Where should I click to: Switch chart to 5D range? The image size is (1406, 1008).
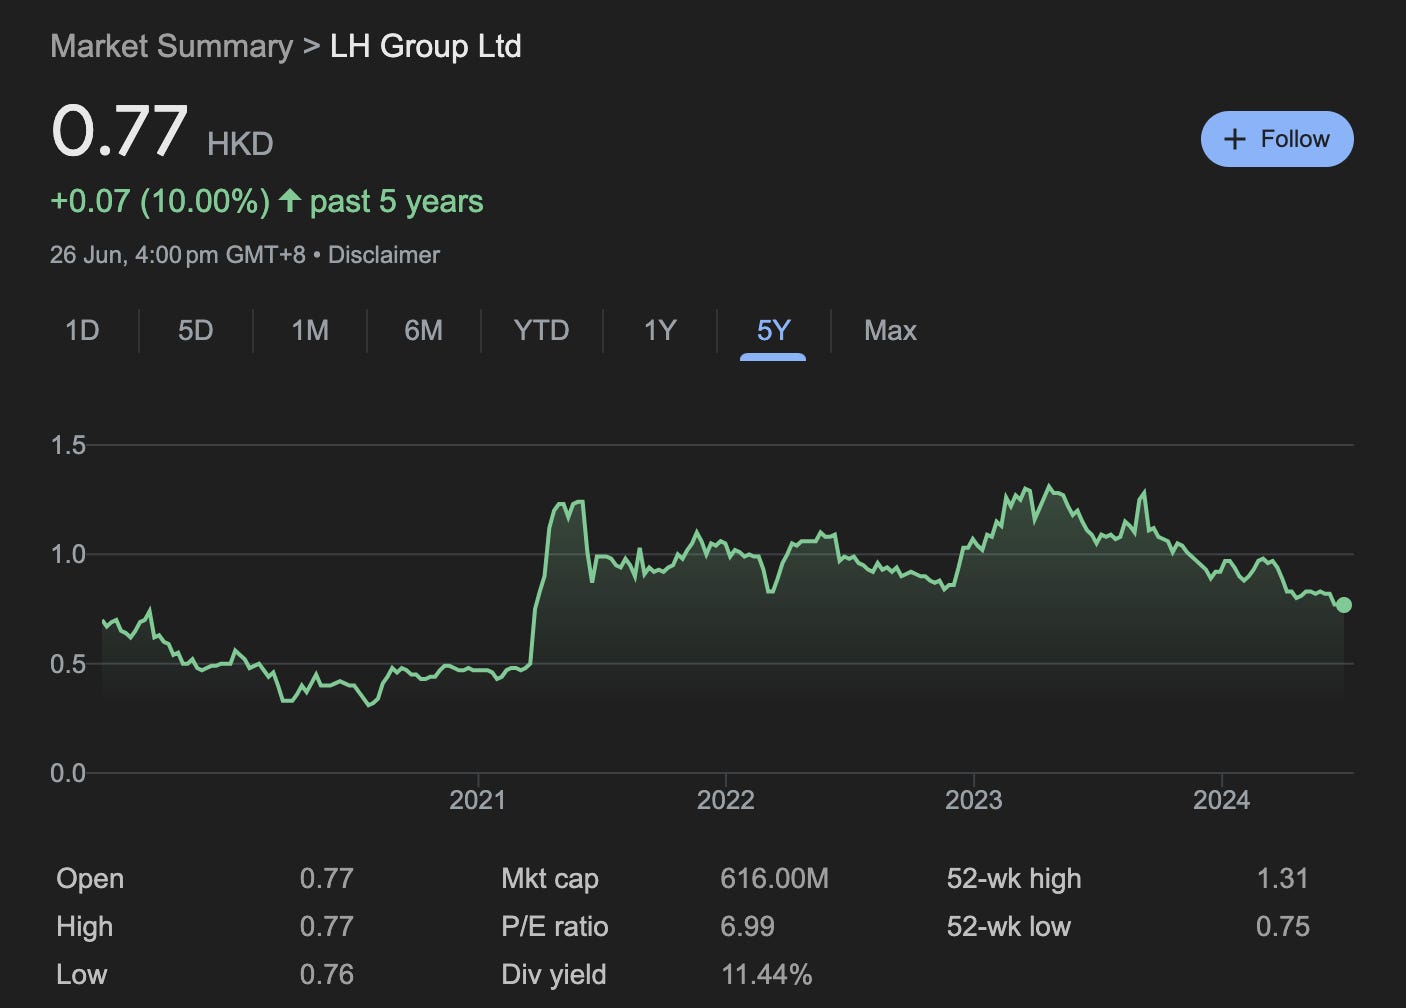pyautogui.click(x=196, y=330)
